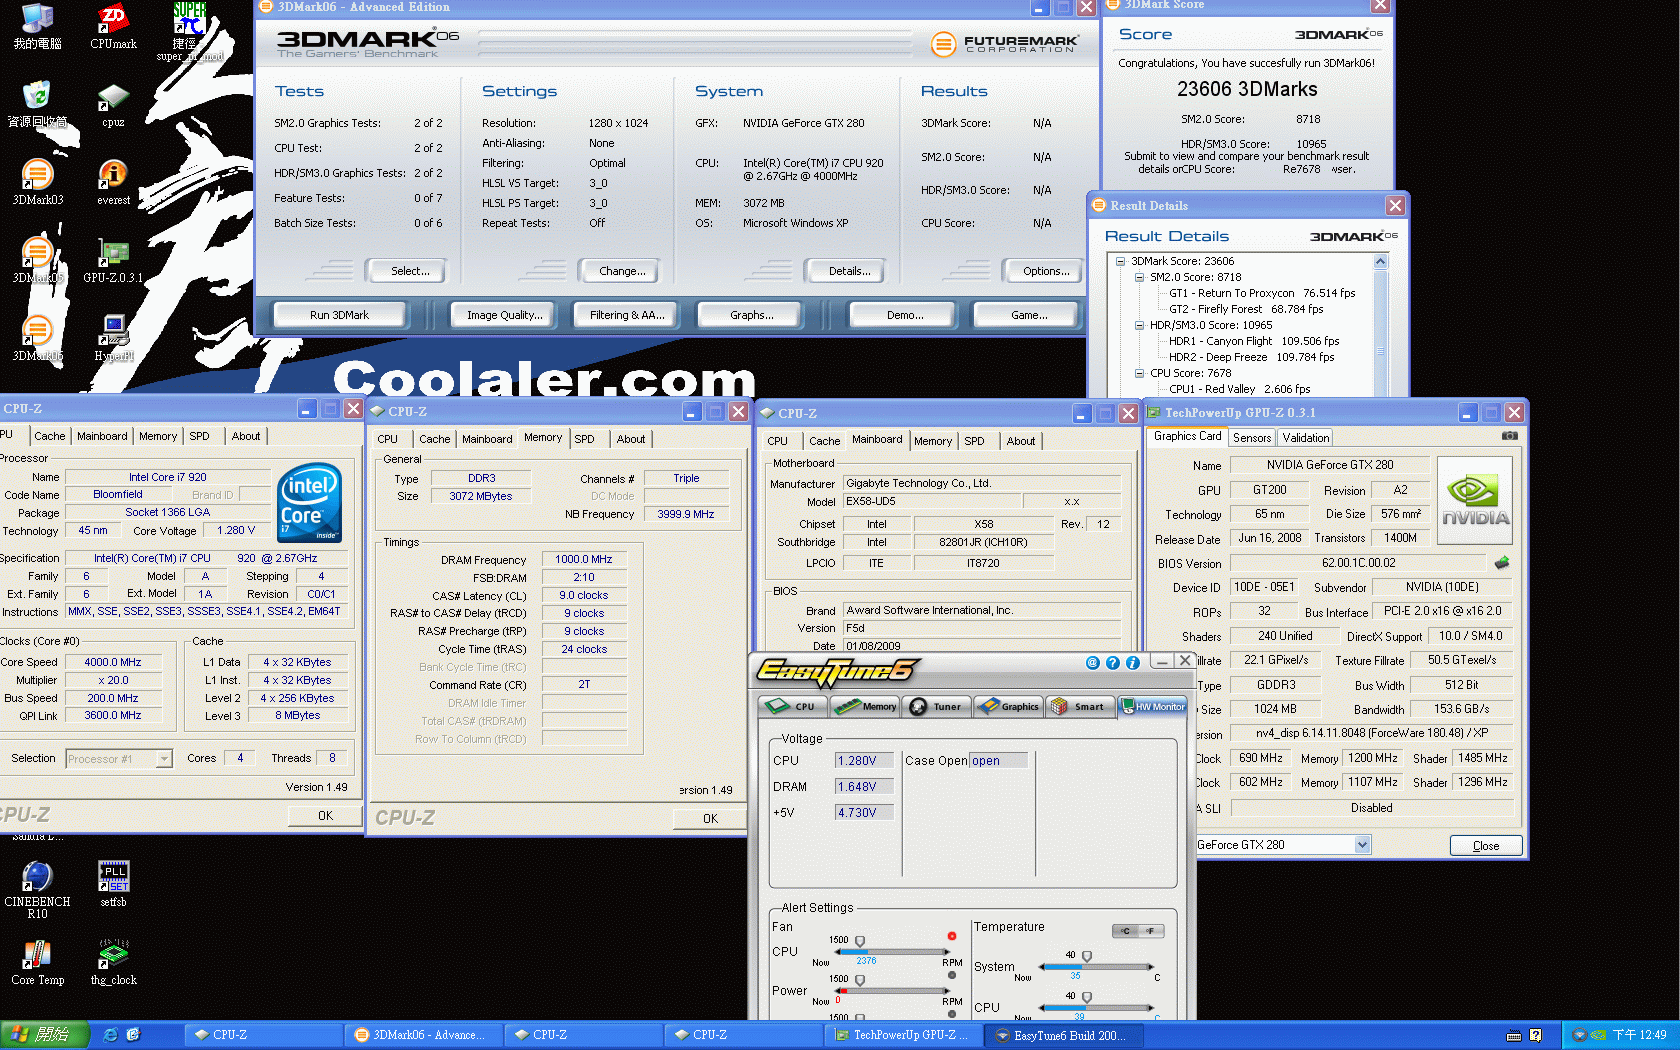Collapse the 3DMark Score tree node
This screenshot has width=1680, height=1050.
click(x=1121, y=261)
